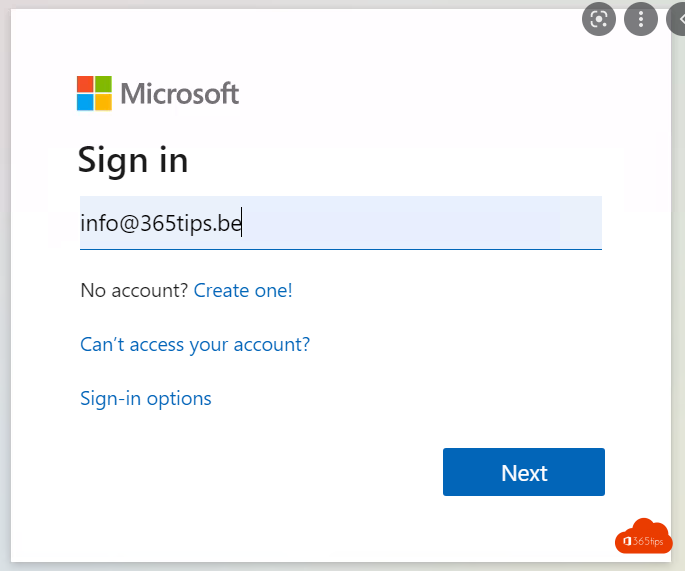Screen dimensions: 685x571
Task: Click the "365tips" text in orange cloud
Action: (x=649, y=541)
